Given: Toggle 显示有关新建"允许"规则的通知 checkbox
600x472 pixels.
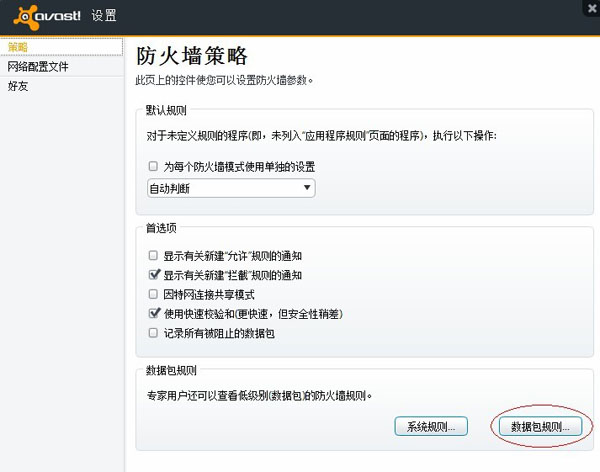Looking at the screenshot, I should point(153,255).
